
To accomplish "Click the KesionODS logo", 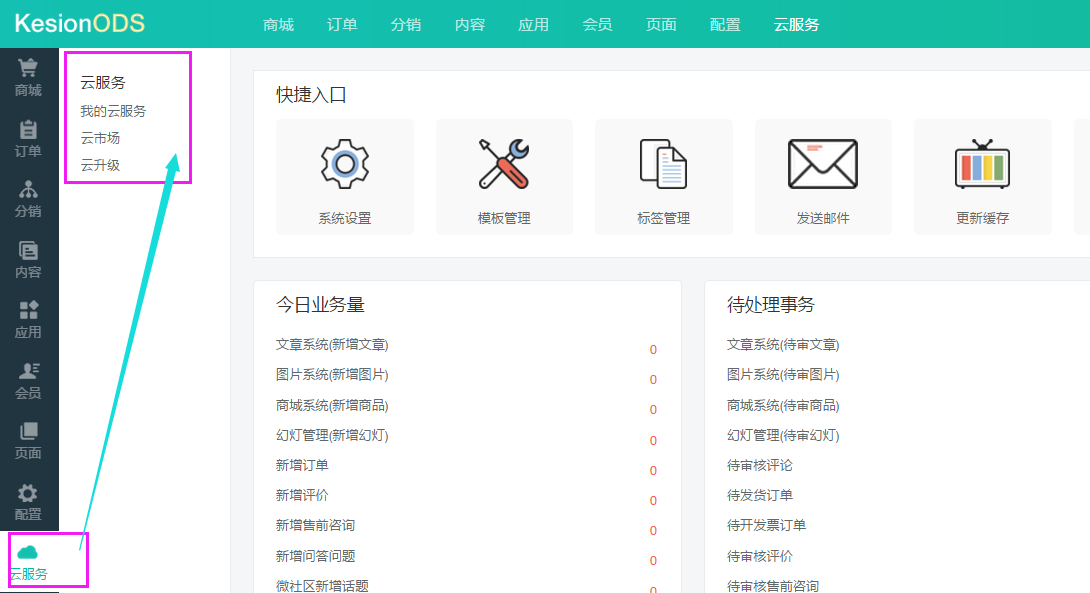I will coord(80,23).
